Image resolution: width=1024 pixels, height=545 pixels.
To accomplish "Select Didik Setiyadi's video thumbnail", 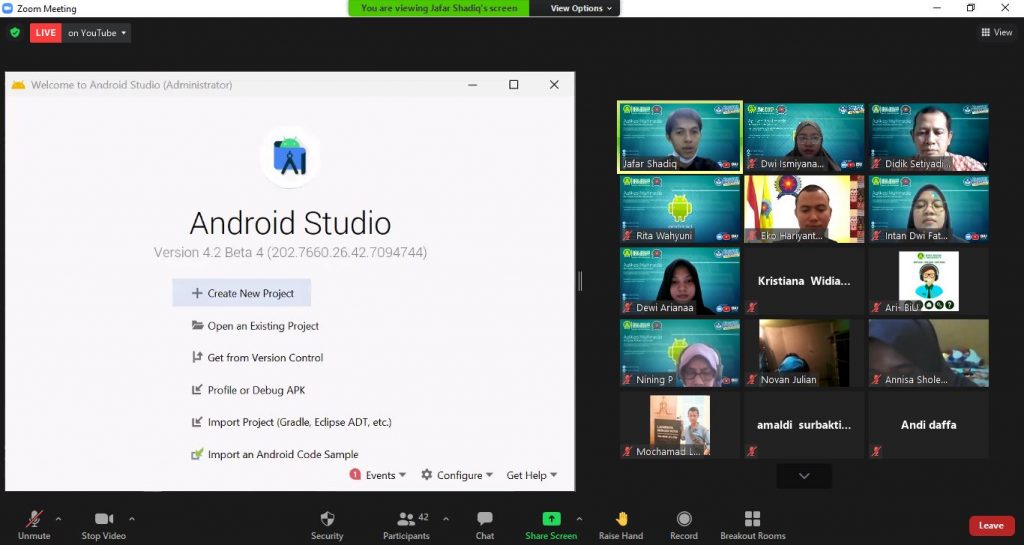I will click(x=929, y=137).
